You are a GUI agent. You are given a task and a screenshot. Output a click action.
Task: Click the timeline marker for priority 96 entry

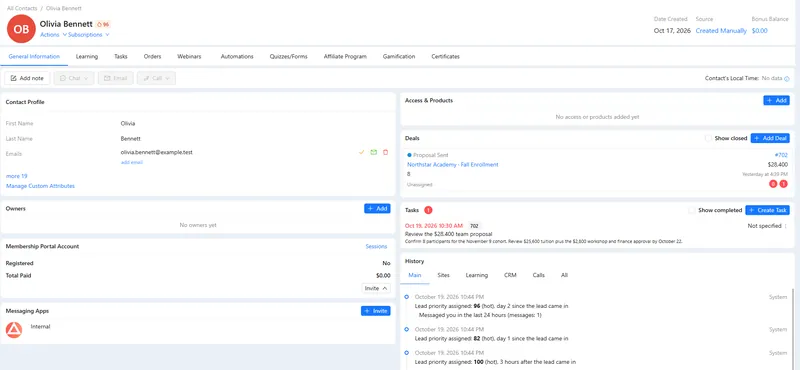click(x=406, y=297)
